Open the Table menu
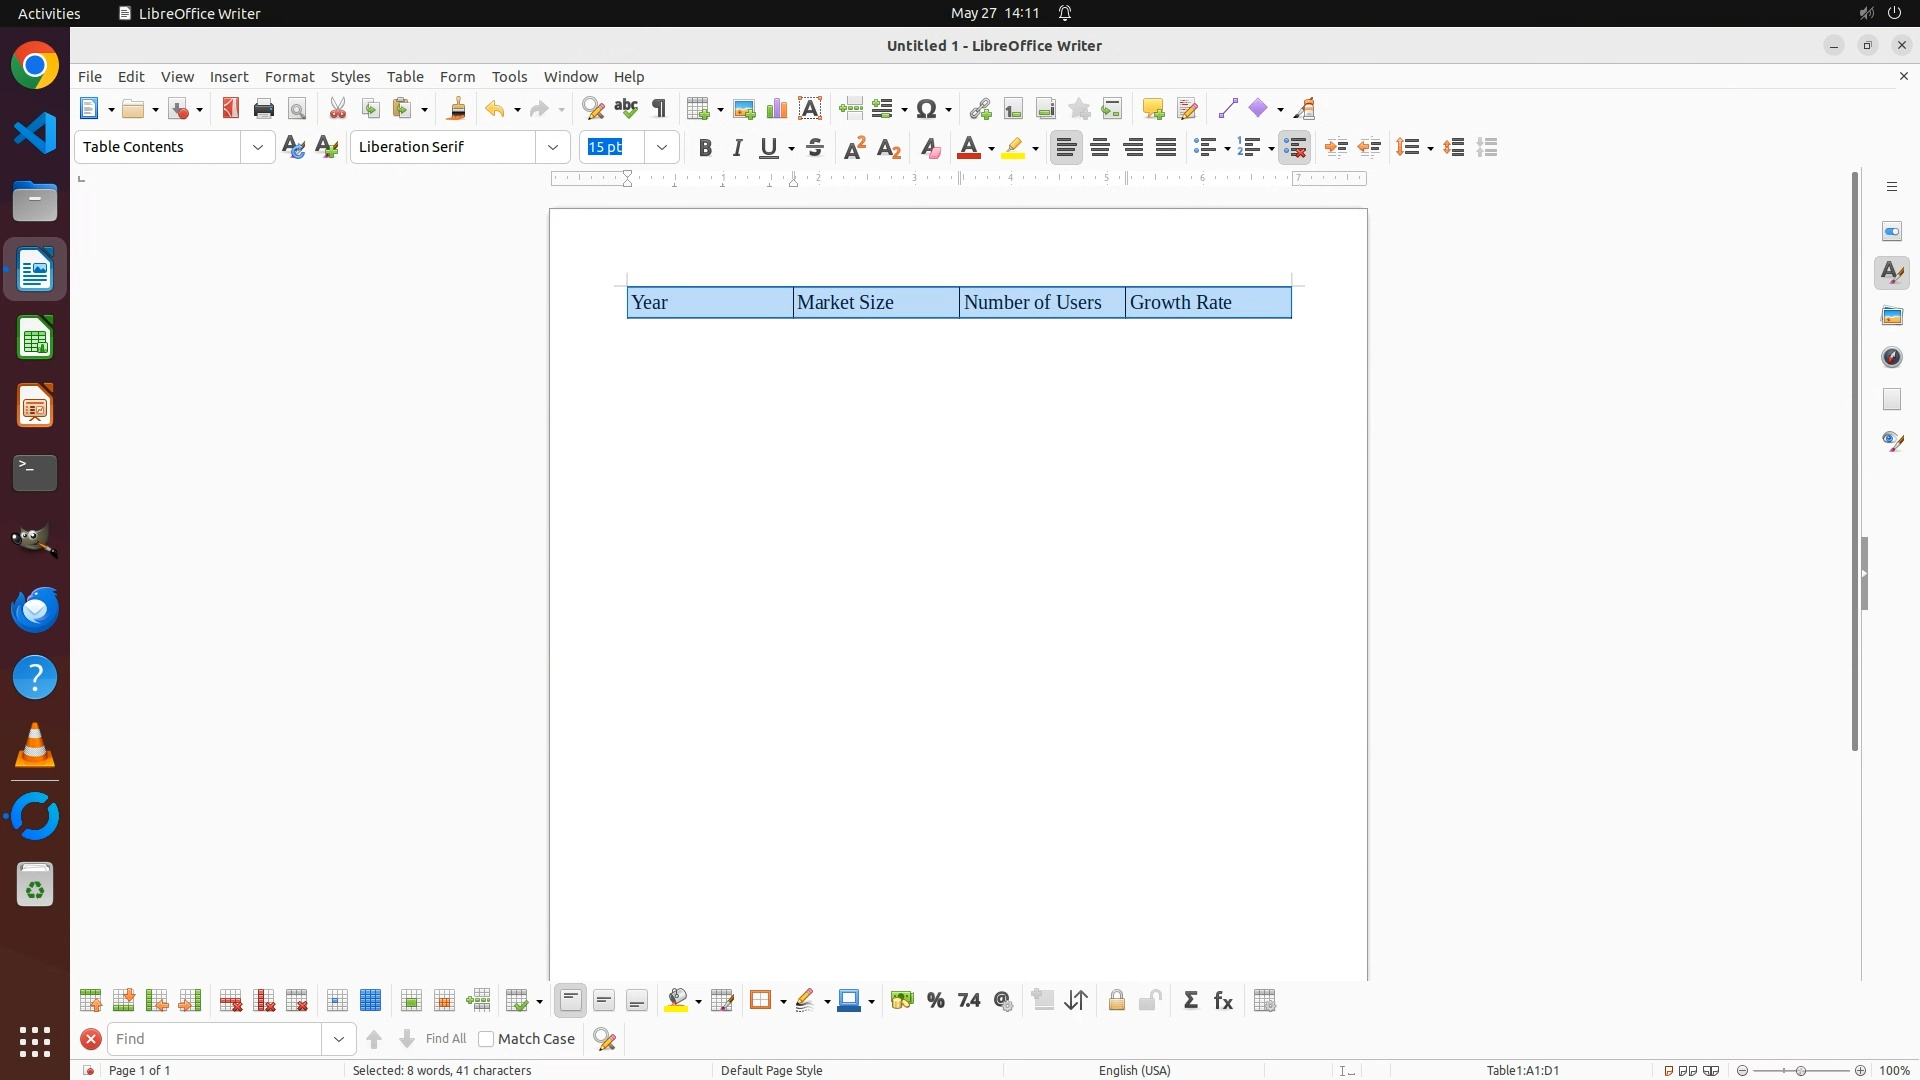 point(405,77)
